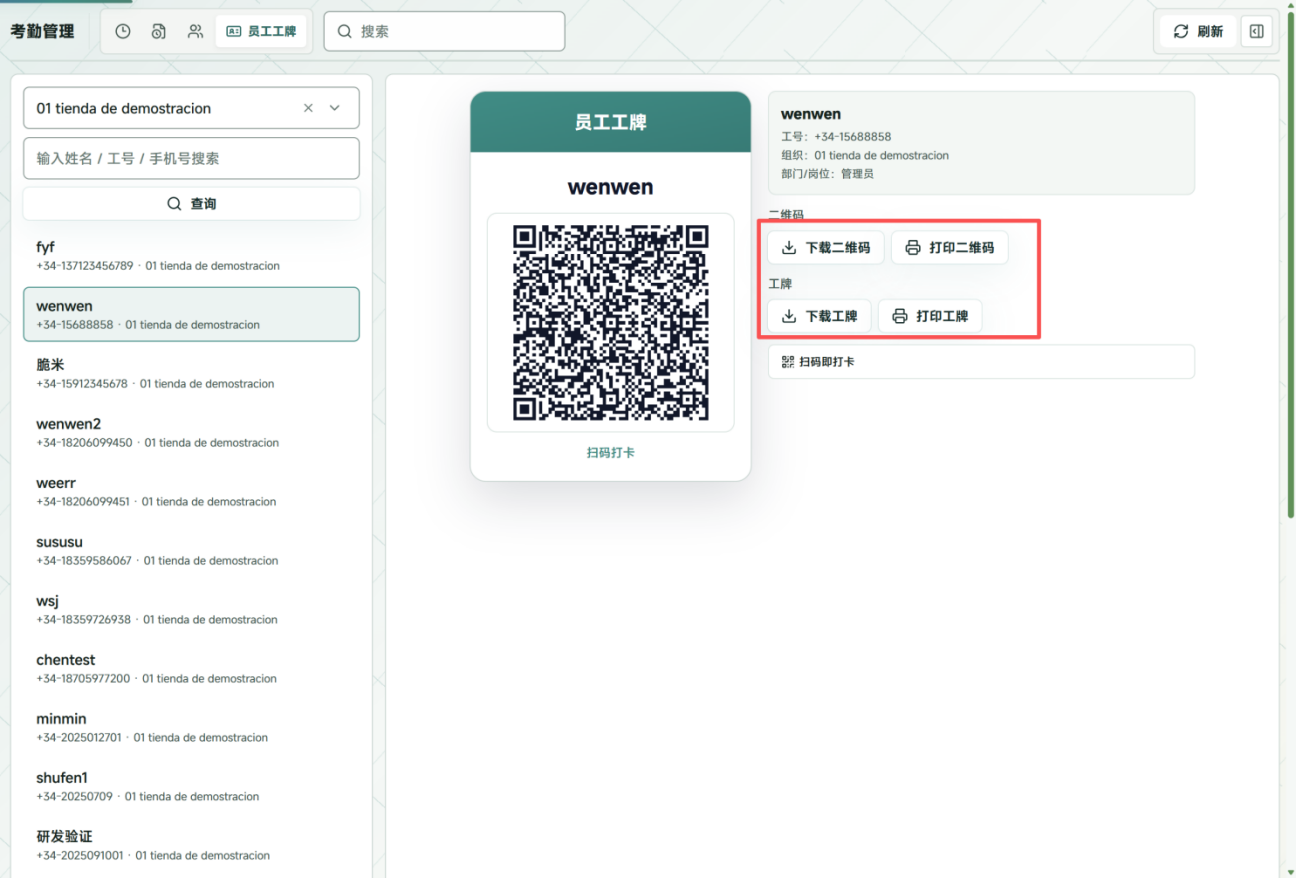This screenshot has height=878, width=1297.
Task: Open the document-with-clock records tab icon
Action: tap(159, 31)
